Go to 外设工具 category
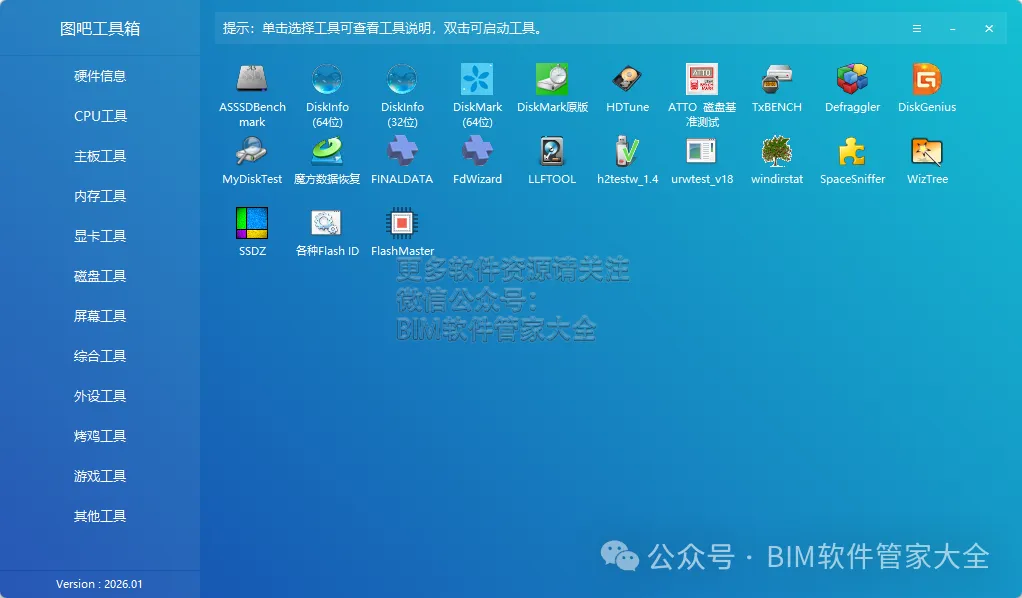This screenshot has width=1022, height=598. pos(100,396)
